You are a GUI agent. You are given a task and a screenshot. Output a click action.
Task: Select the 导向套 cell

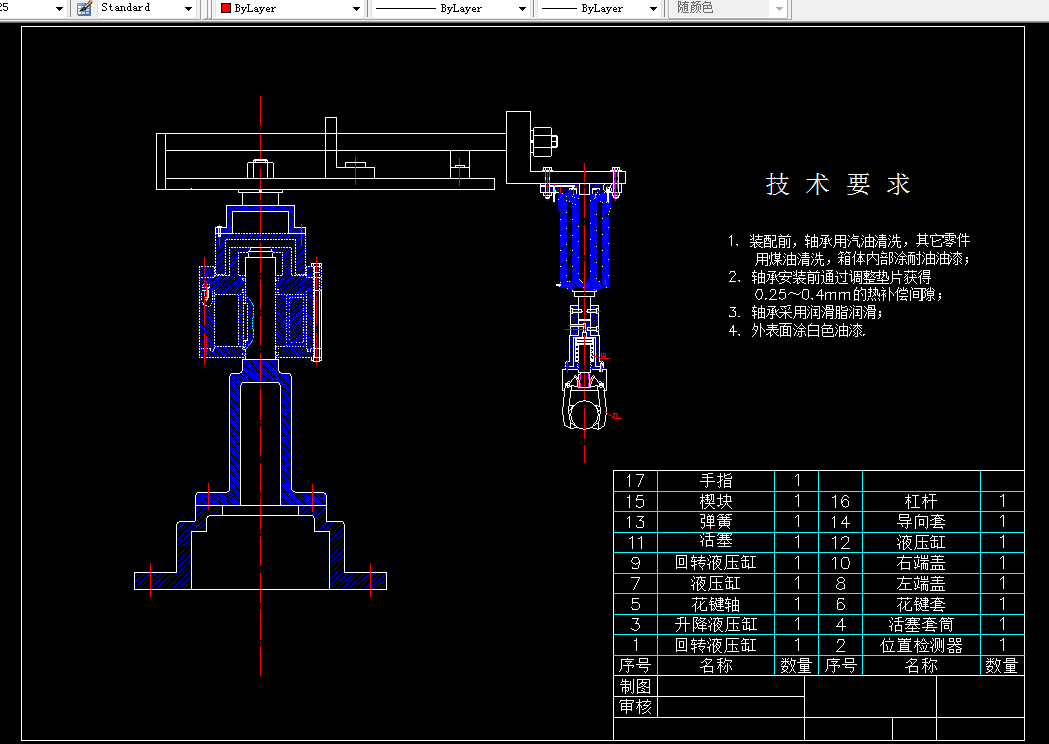(921, 521)
